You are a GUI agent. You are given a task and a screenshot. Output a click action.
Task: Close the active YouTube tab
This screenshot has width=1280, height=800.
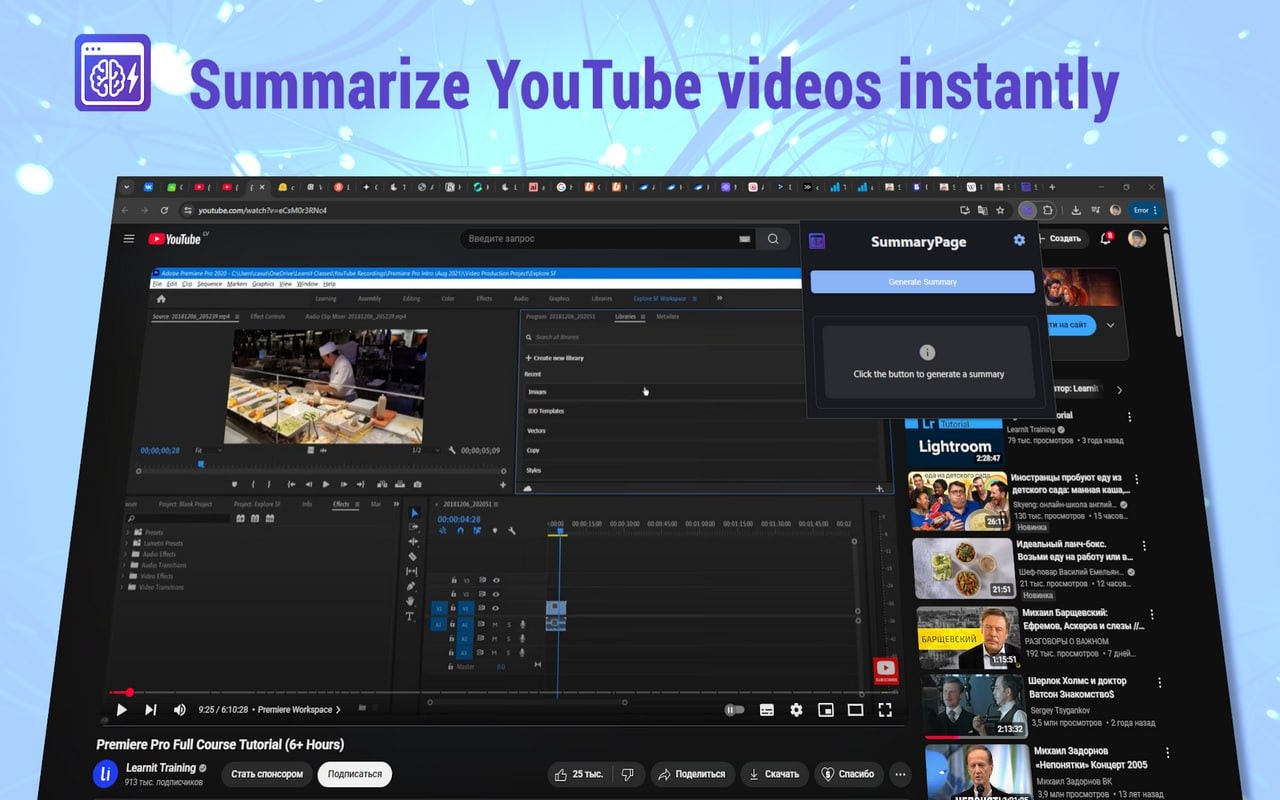pyautogui.click(x=263, y=187)
